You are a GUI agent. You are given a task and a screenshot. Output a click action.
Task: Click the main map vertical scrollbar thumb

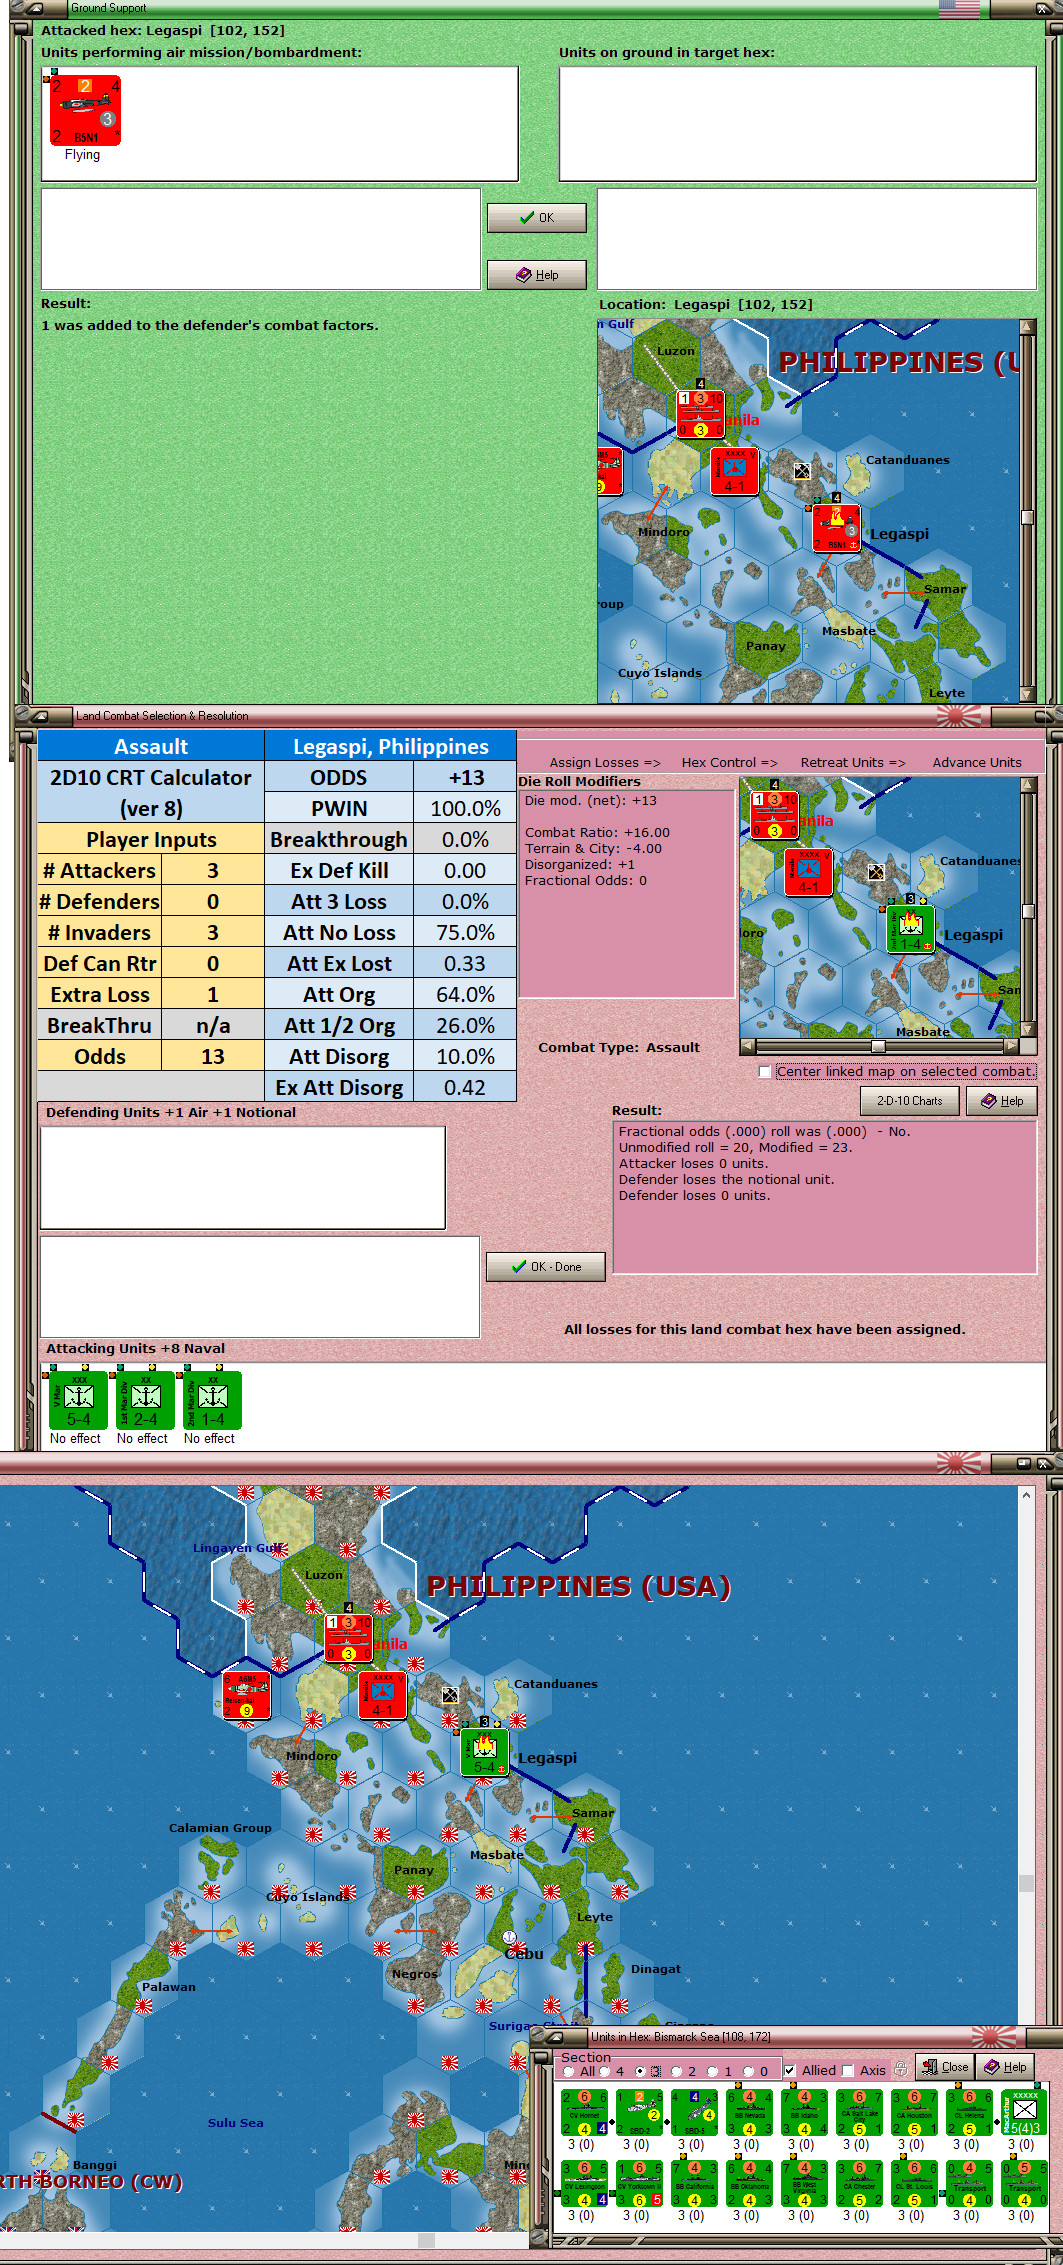[1026, 1883]
